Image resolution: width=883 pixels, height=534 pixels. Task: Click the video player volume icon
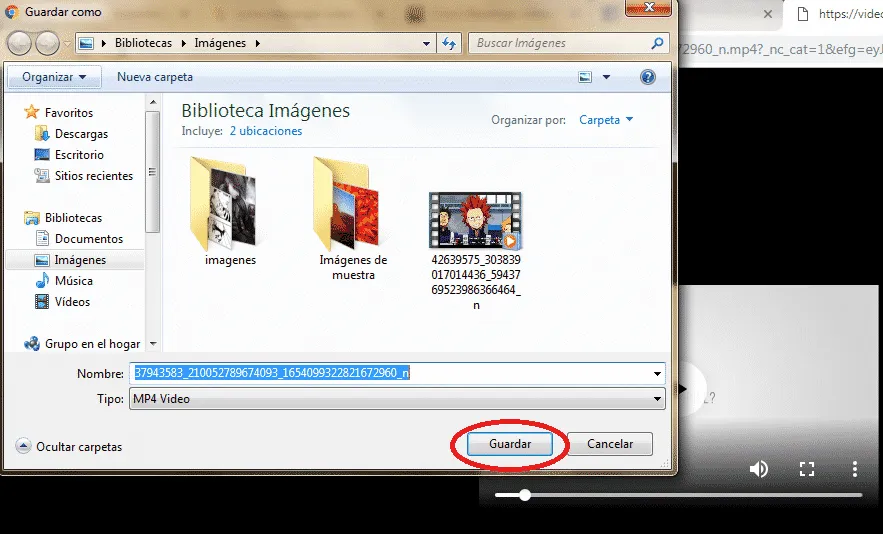coord(759,469)
